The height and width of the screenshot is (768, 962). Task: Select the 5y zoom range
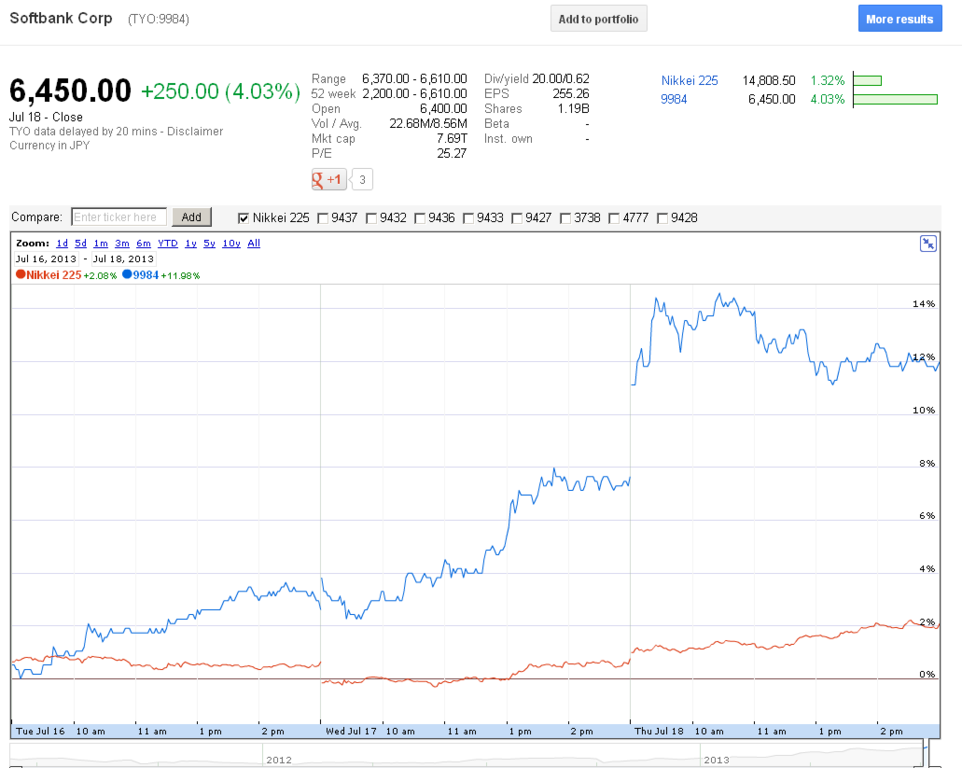point(209,244)
